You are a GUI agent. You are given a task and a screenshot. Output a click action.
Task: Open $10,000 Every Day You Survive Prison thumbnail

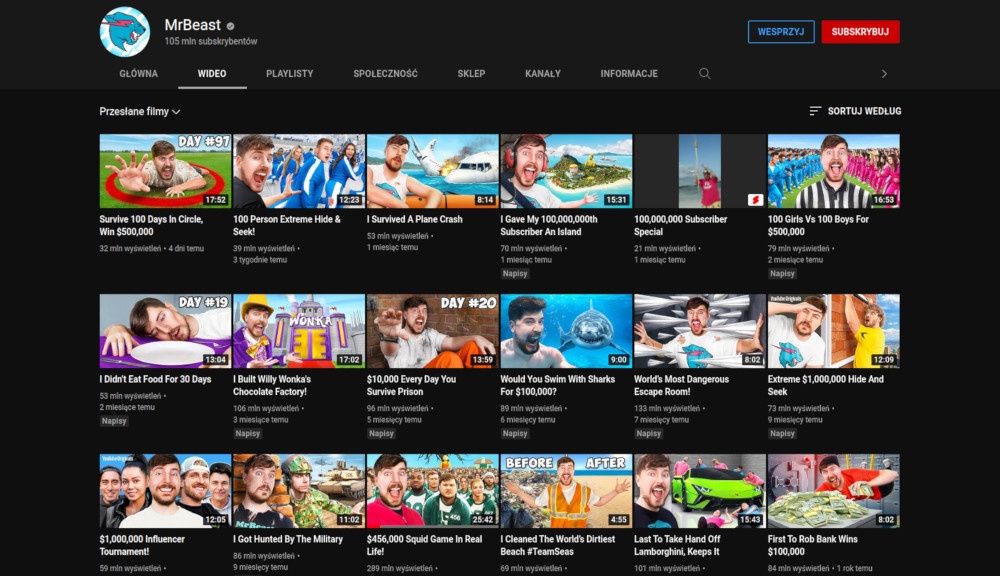(x=432, y=331)
